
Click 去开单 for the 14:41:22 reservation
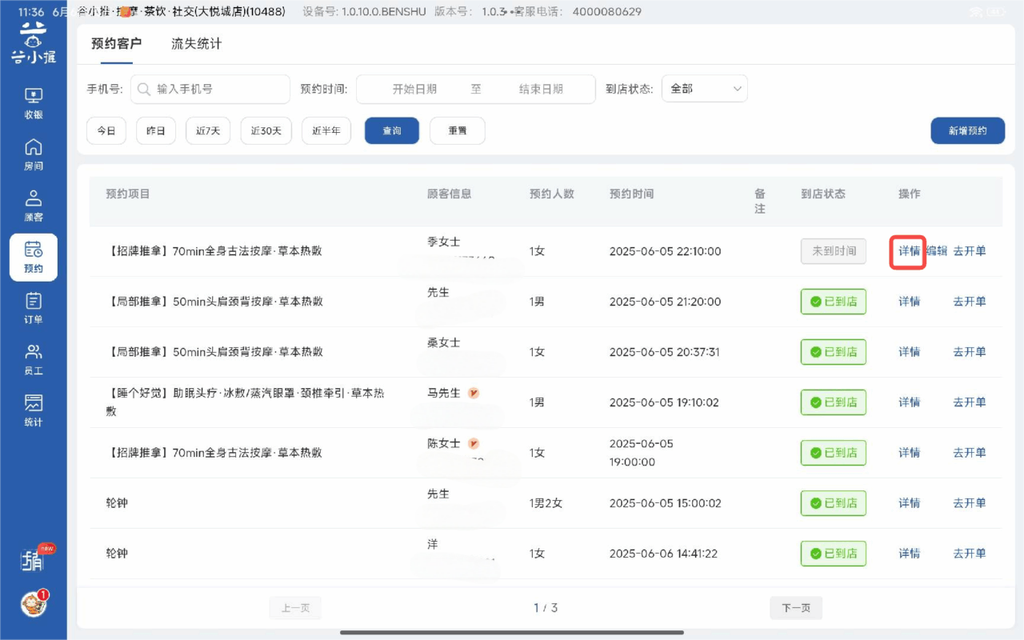969,553
